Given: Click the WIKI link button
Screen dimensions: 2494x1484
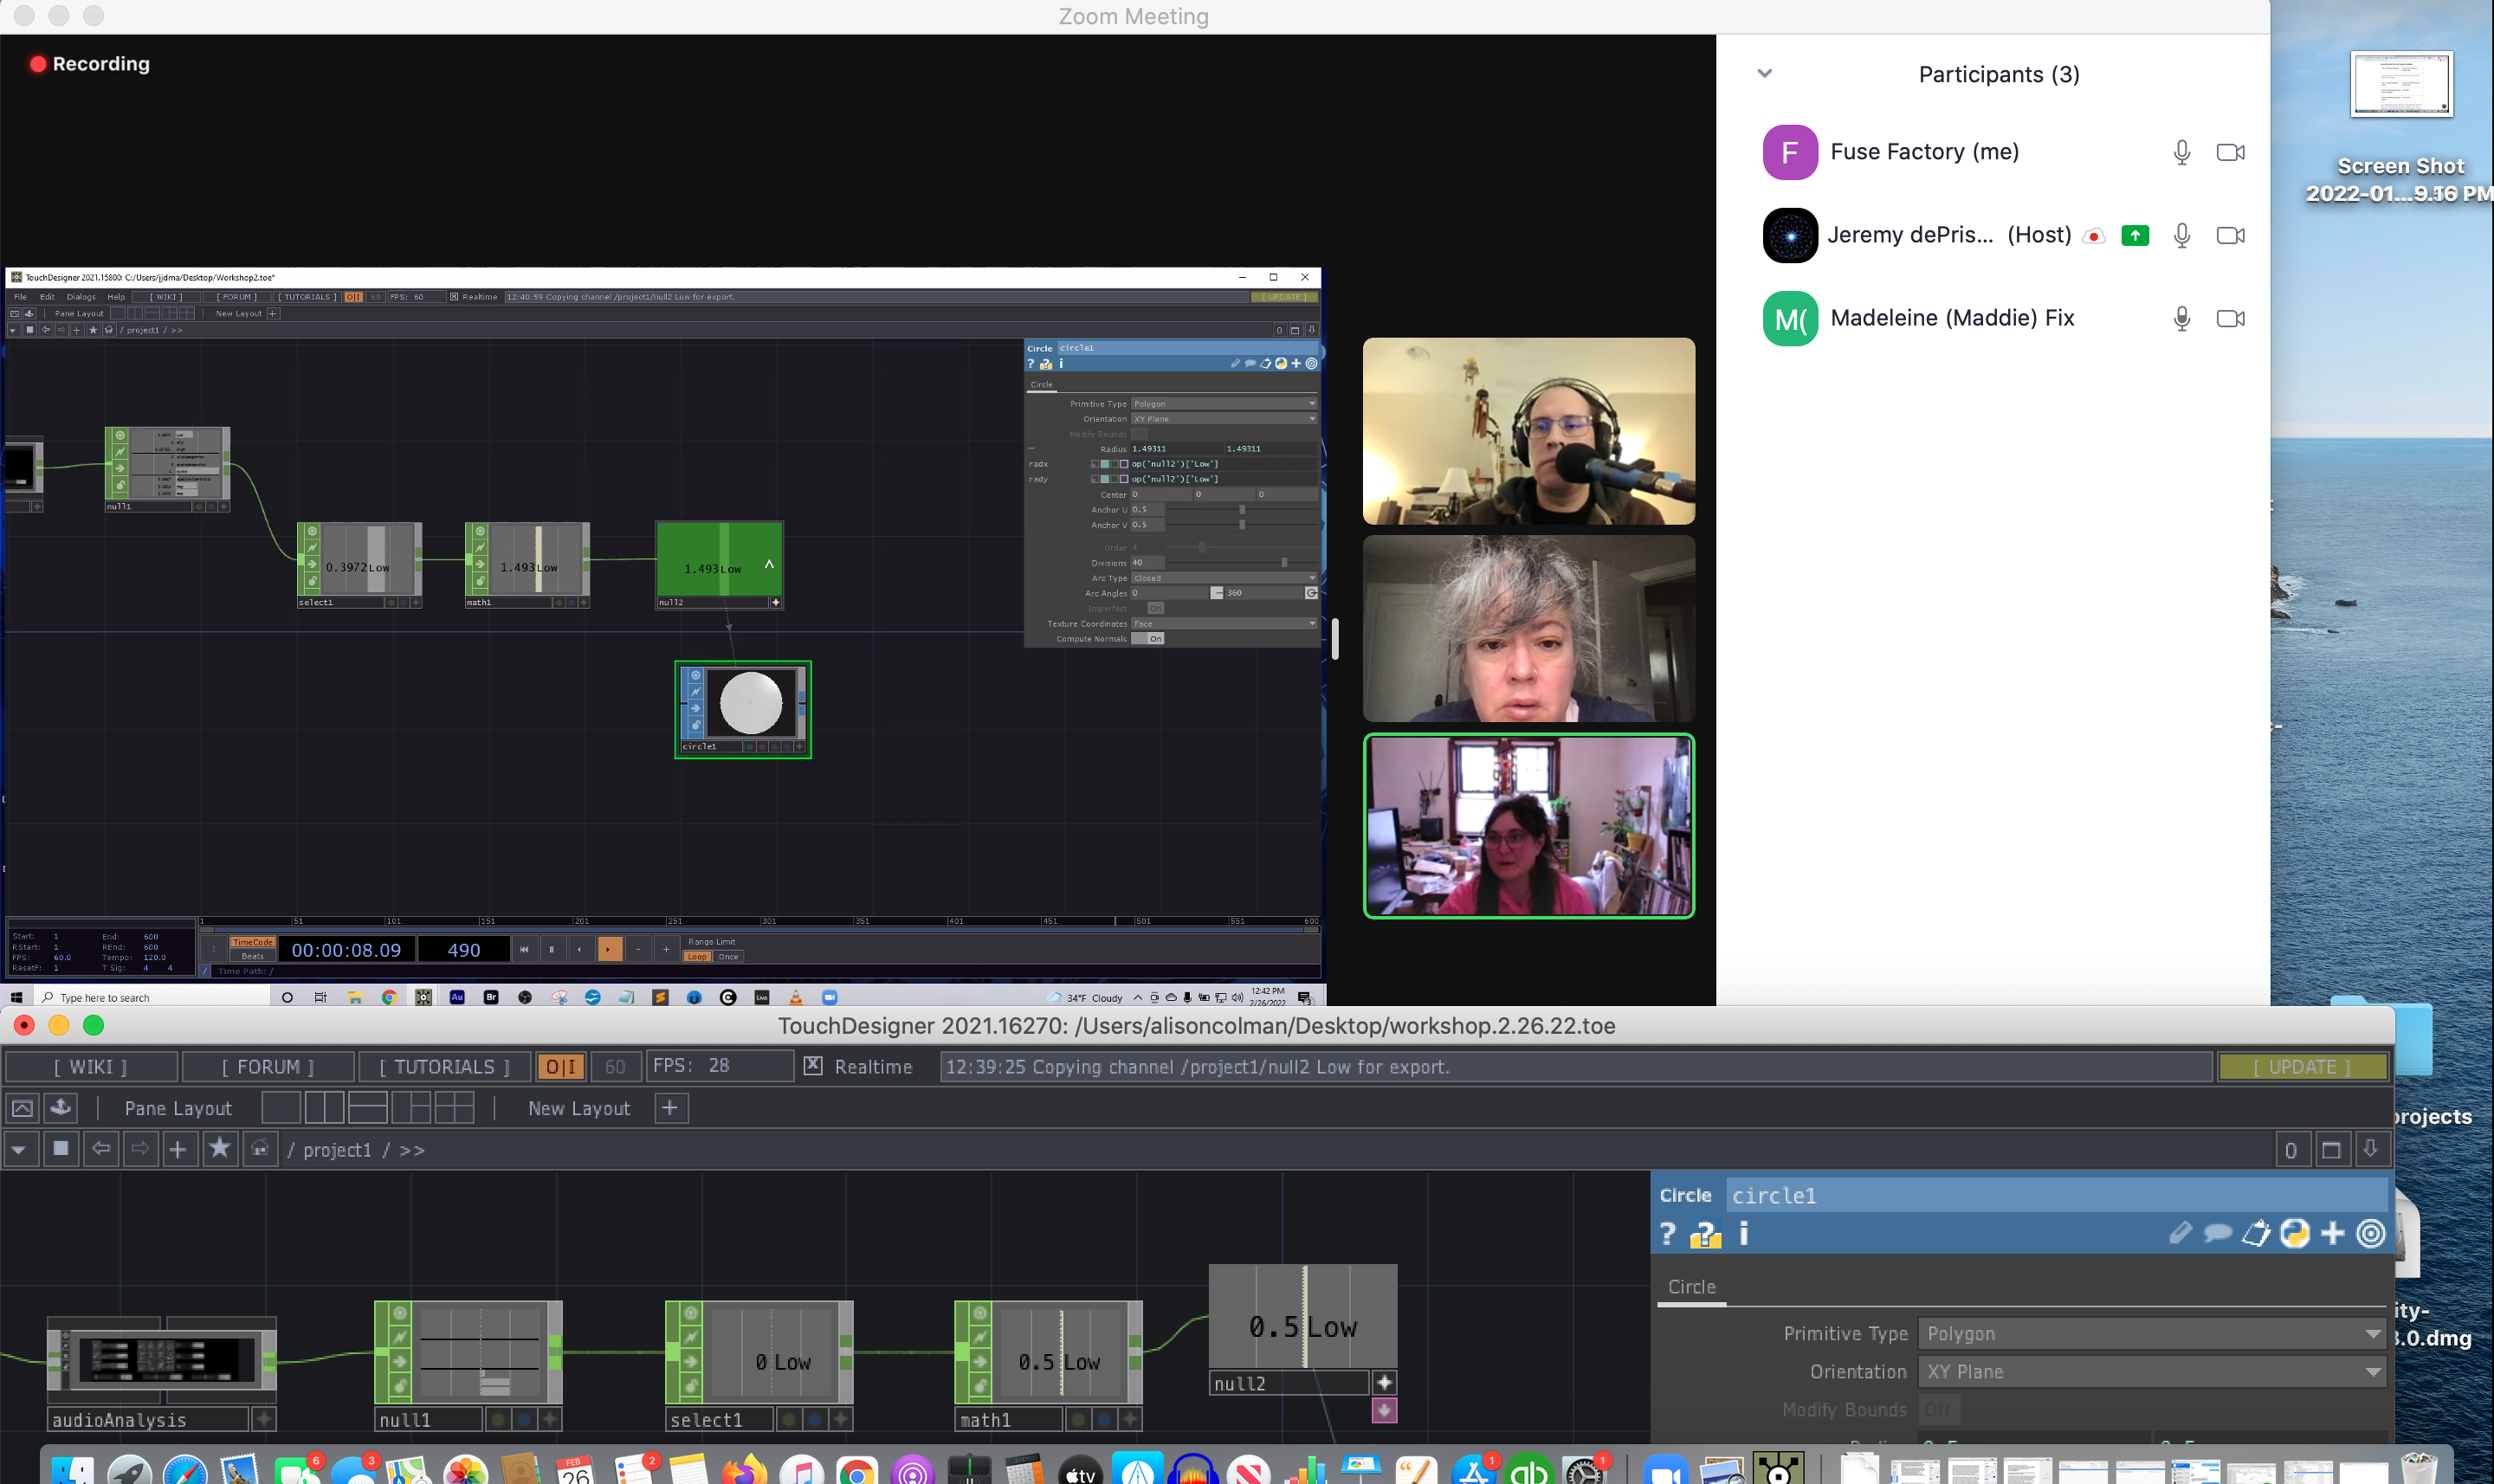Looking at the screenshot, I should coord(91,1067).
